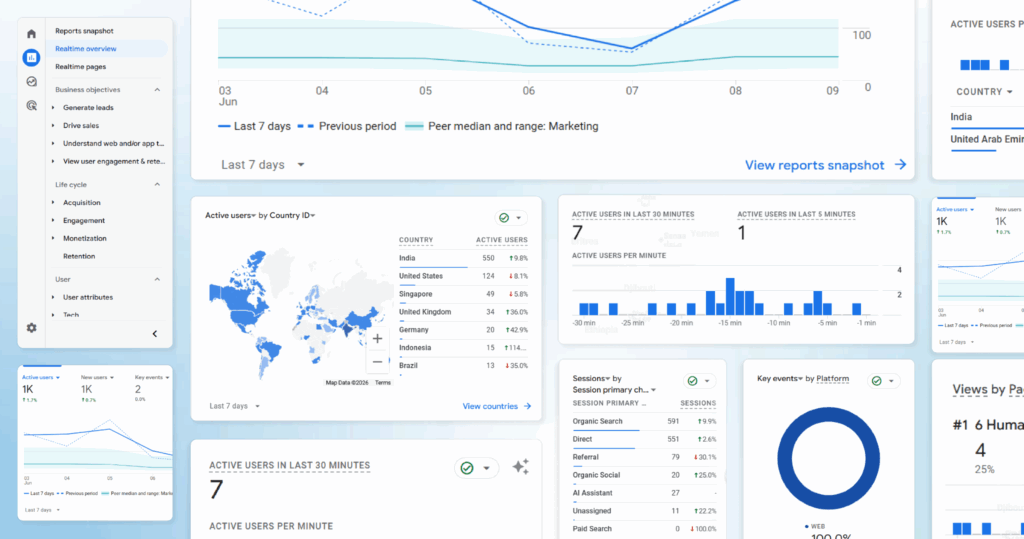The image size is (1024, 539).
Task: Click the India row in country table
Action: pyautogui.click(x=464, y=258)
